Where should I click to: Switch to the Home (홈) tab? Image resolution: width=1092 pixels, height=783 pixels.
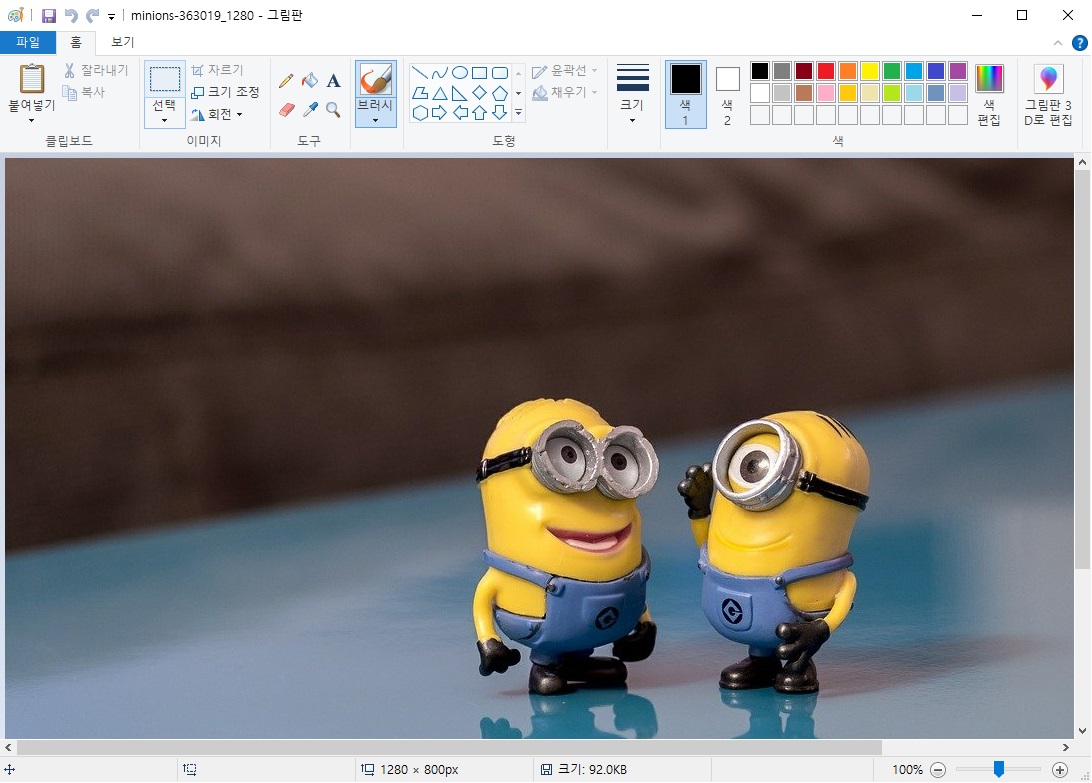pyautogui.click(x=76, y=42)
